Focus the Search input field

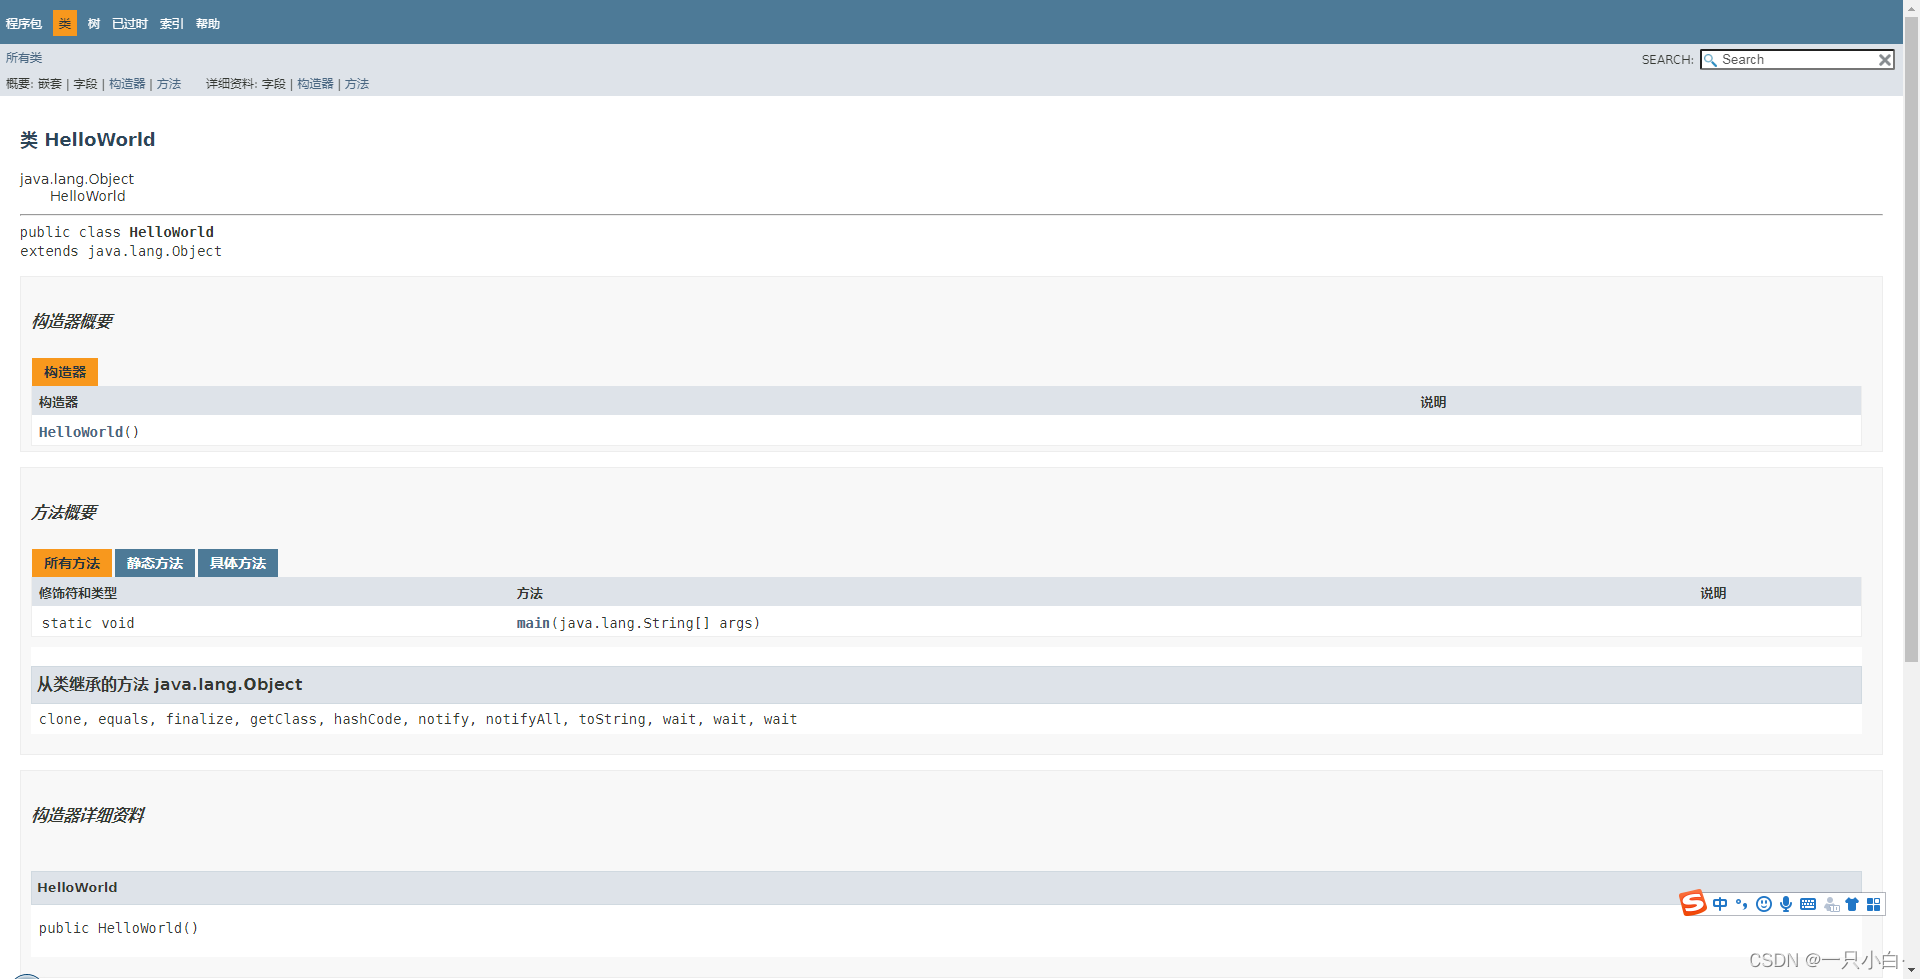click(x=1798, y=60)
